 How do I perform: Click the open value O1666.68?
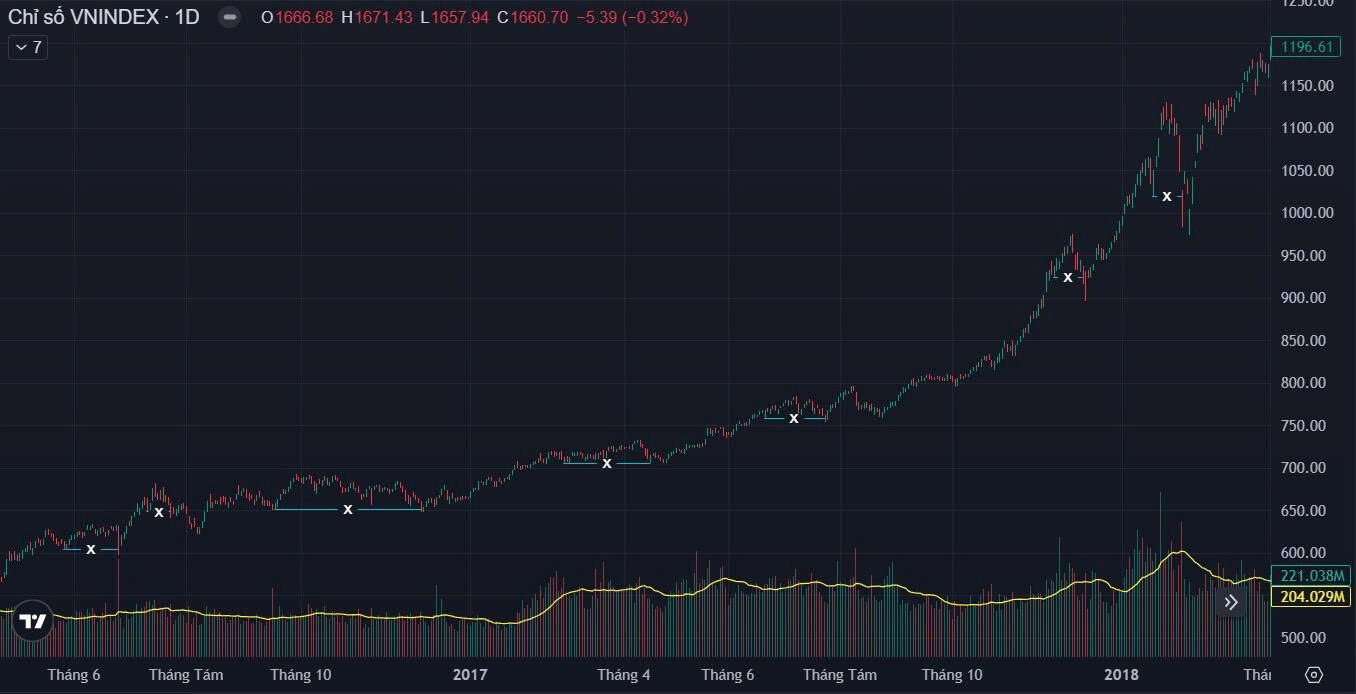[297, 17]
